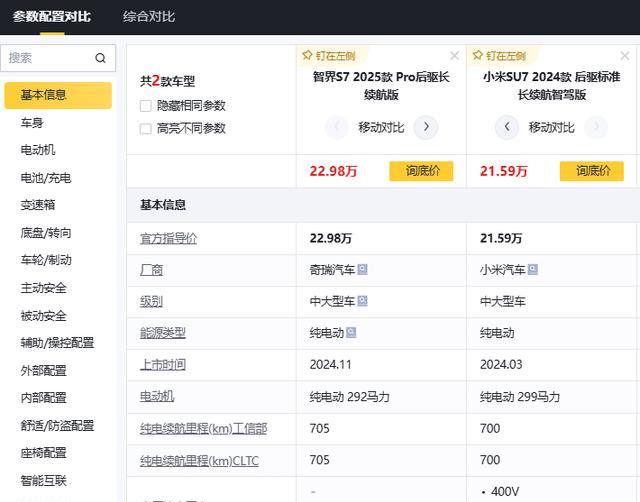
Task: Jump to 车身 section
Action: pyautogui.click(x=32, y=122)
